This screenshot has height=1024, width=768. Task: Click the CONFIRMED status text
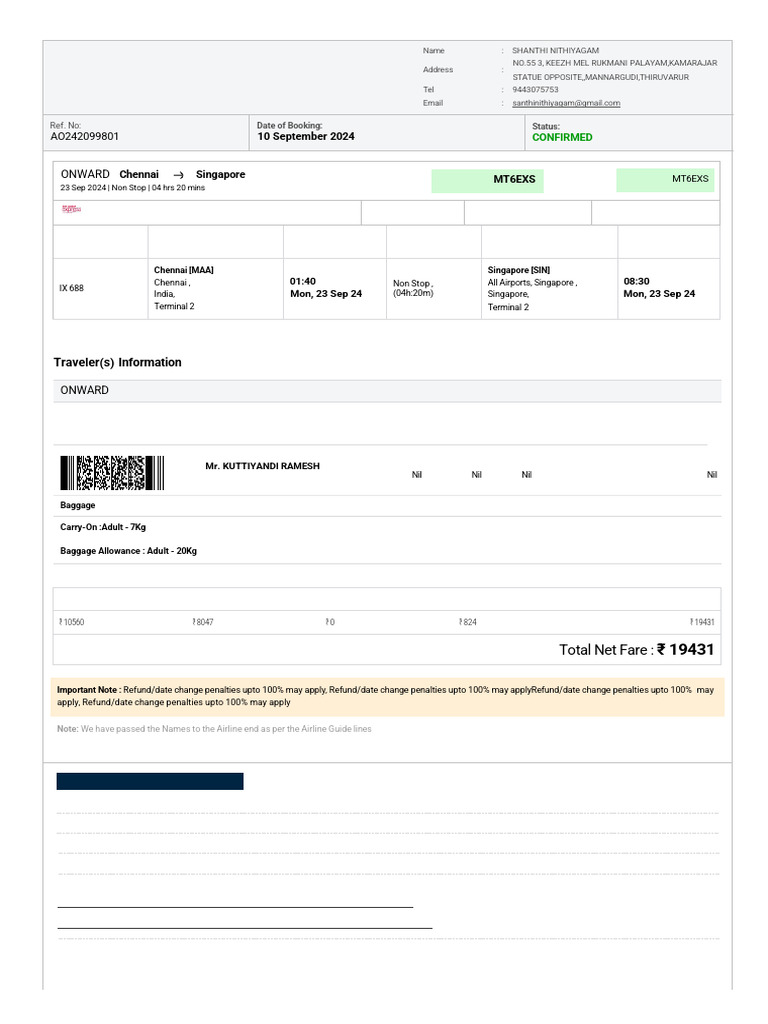point(562,137)
